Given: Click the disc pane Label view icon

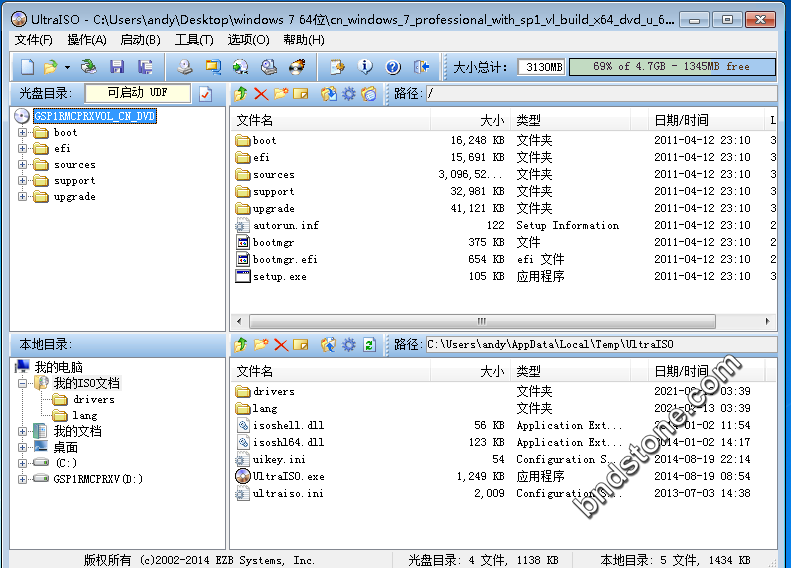Looking at the screenshot, I should point(369,93).
